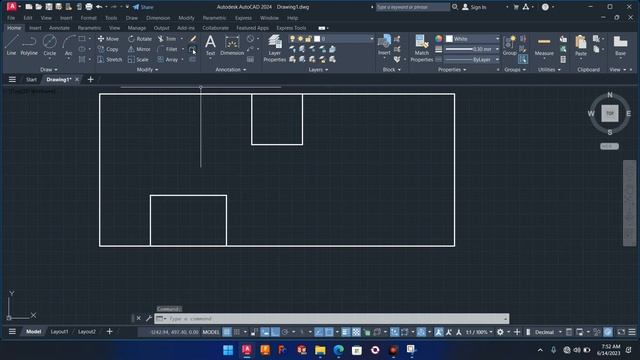Click the Copy command in Modify
Screen dimensions: 640x360
[x=108, y=49]
